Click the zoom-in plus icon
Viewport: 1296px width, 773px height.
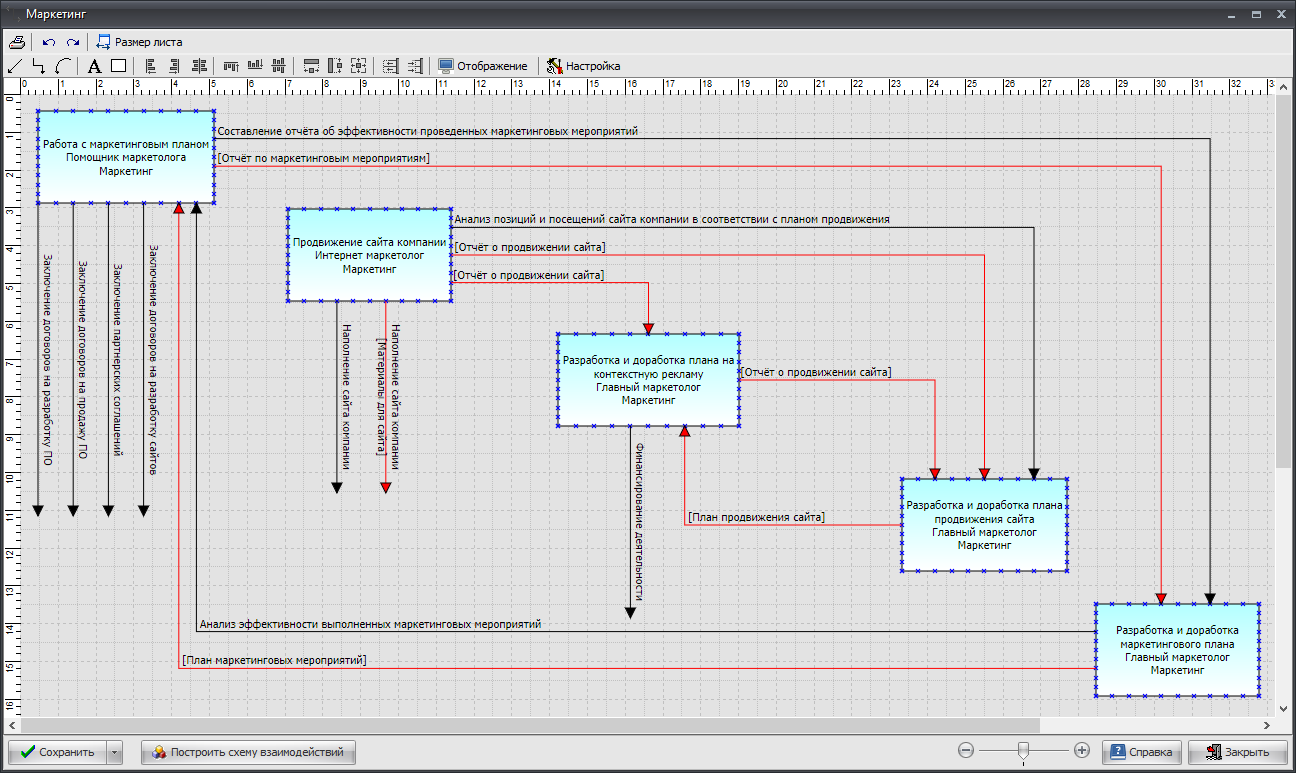pyautogui.click(x=1081, y=750)
